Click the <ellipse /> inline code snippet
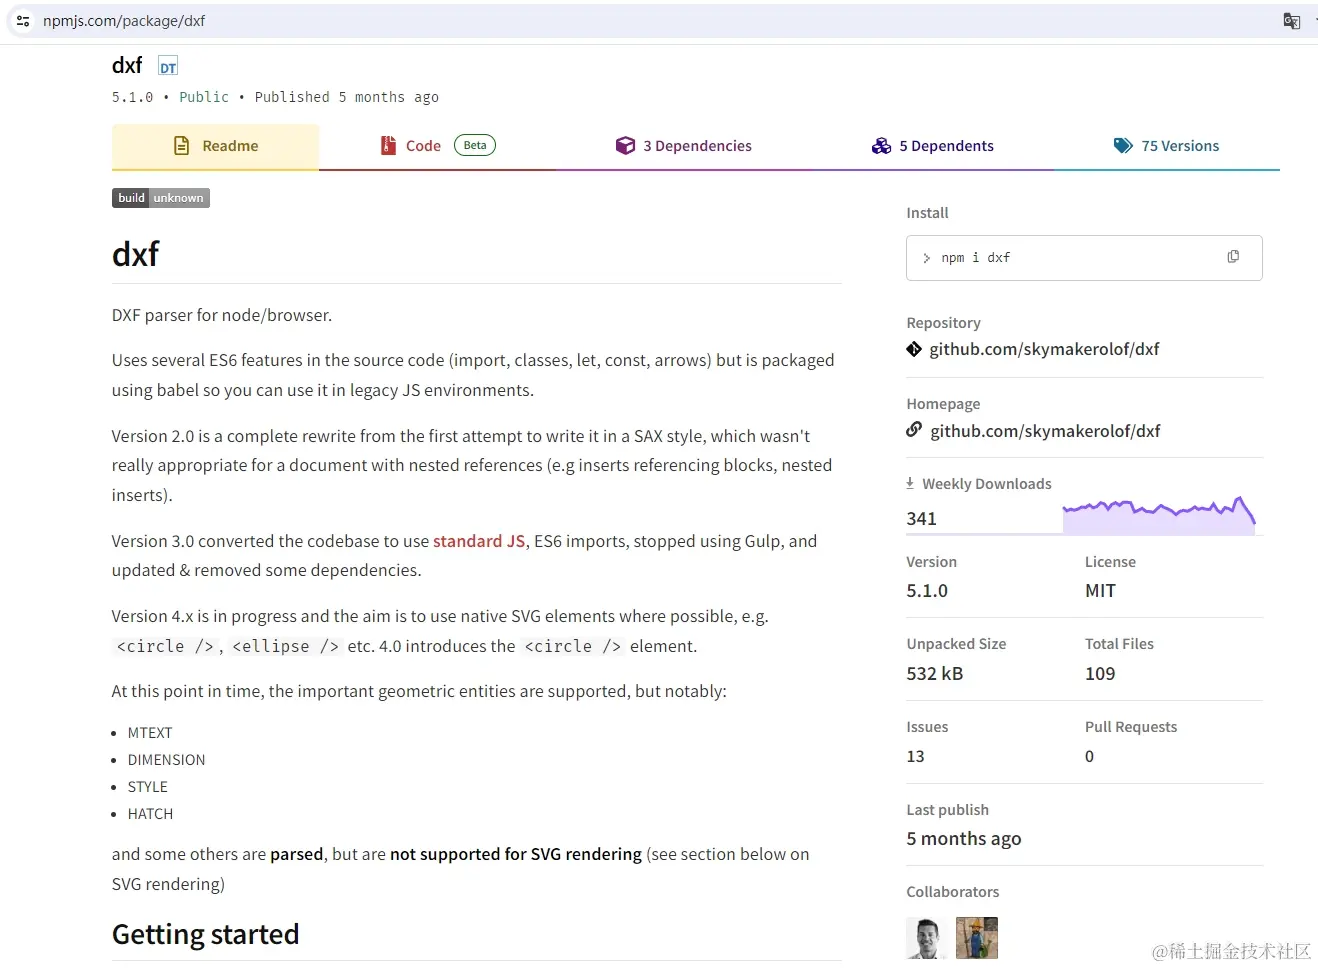This screenshot has width=1318, height=968. (x=286, y=646)
